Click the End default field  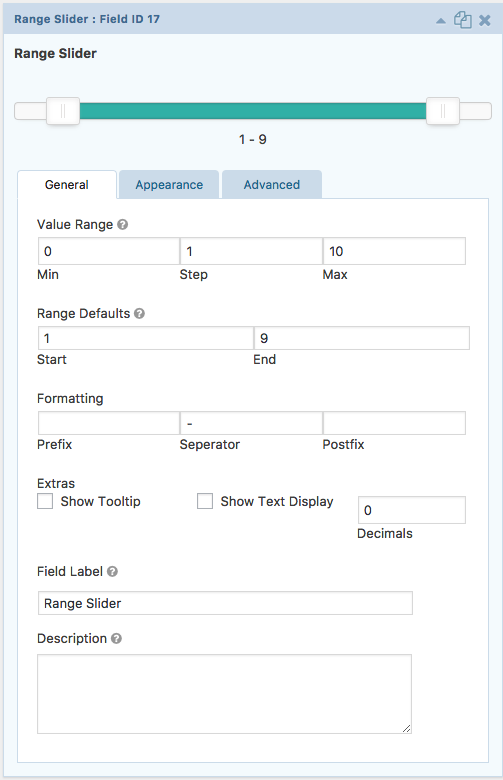coord(362,338)
